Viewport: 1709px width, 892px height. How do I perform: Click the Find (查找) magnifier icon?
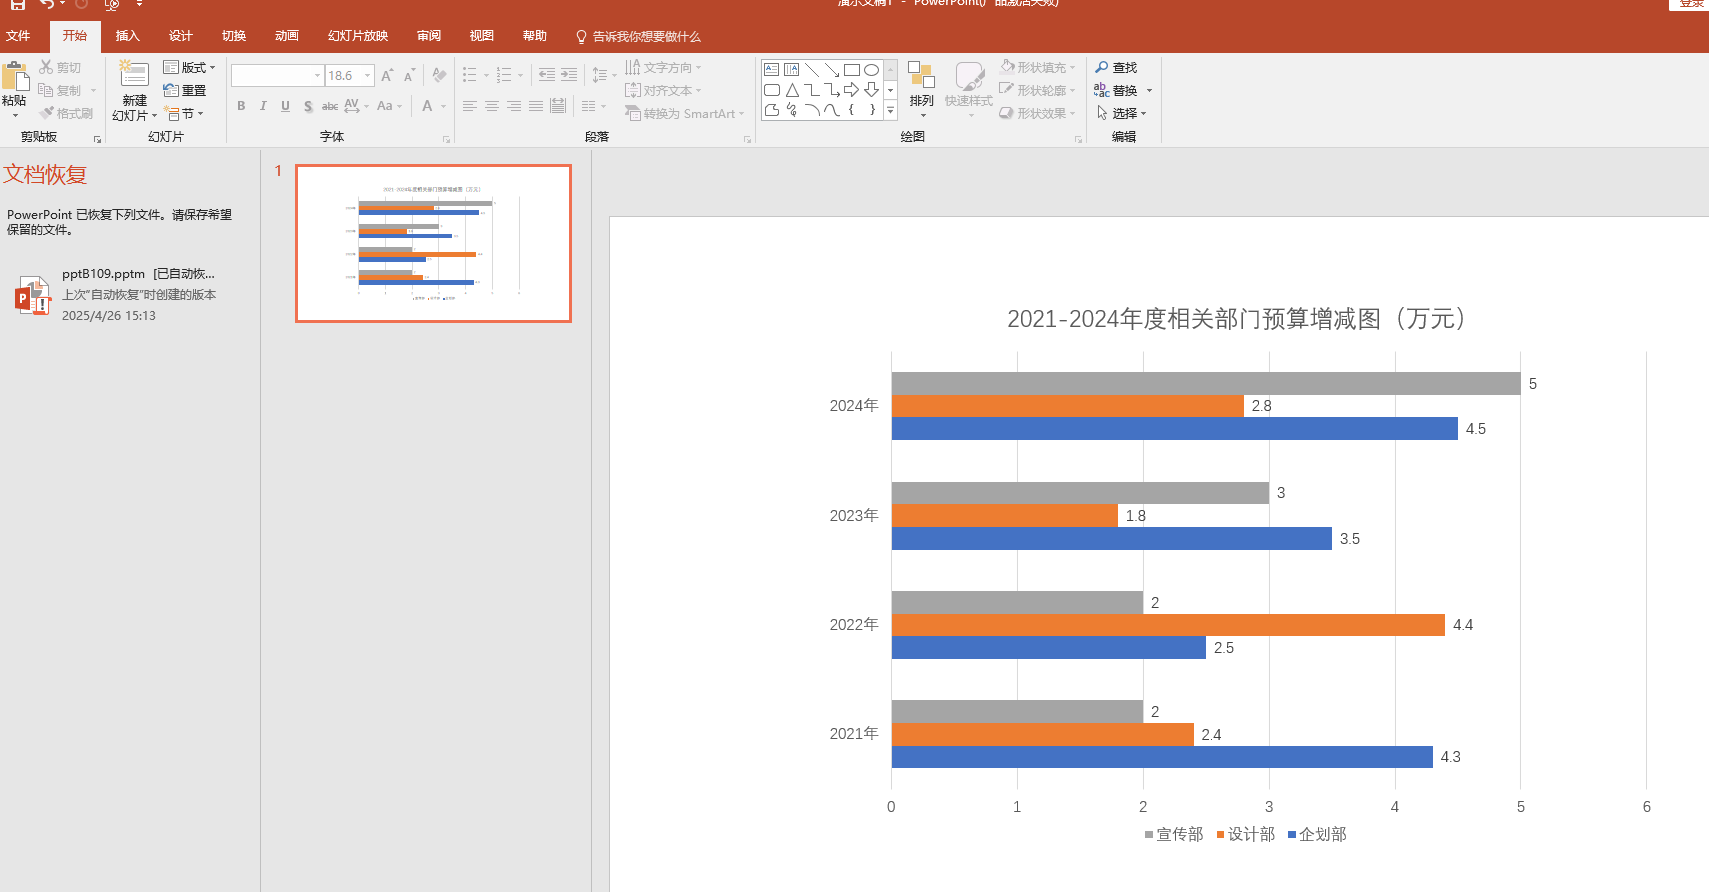[x=1102, y=67]
